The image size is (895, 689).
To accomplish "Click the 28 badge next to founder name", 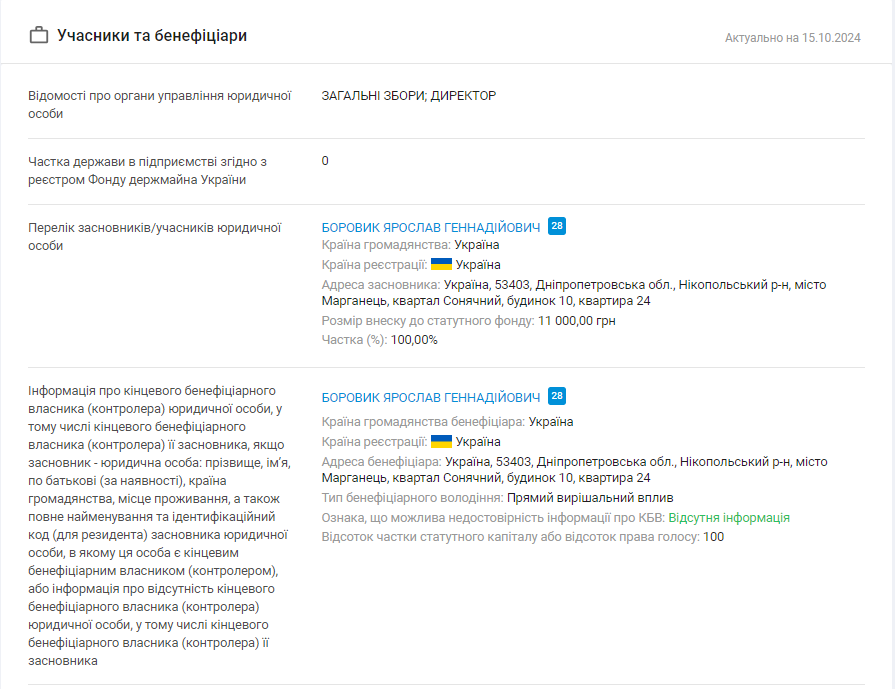I will [557, 226].
